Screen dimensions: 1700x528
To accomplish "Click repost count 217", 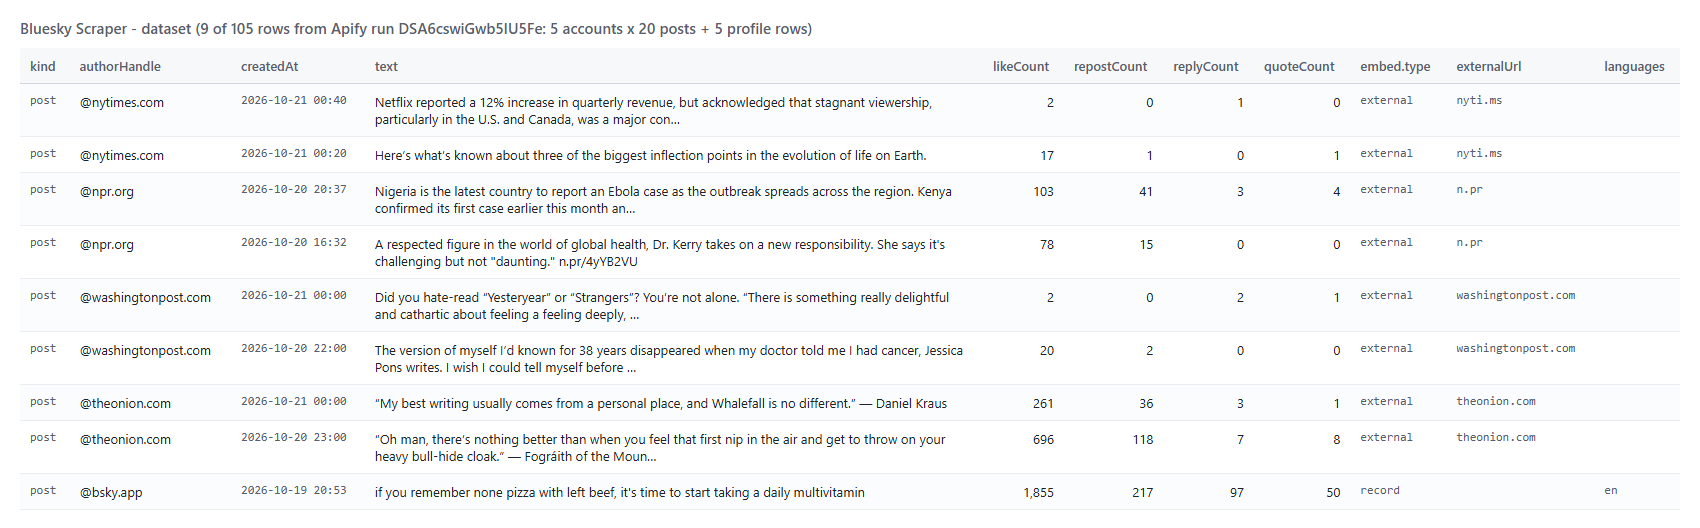I will (x=1143, y=493).
